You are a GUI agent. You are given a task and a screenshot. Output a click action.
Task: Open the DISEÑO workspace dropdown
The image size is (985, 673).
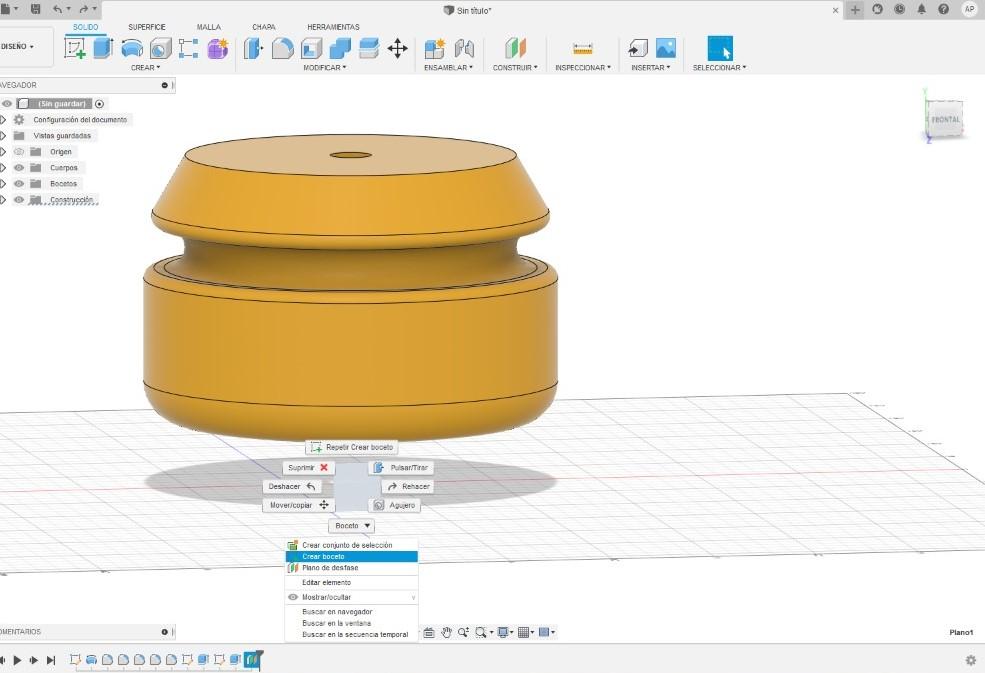click(18, 47)
